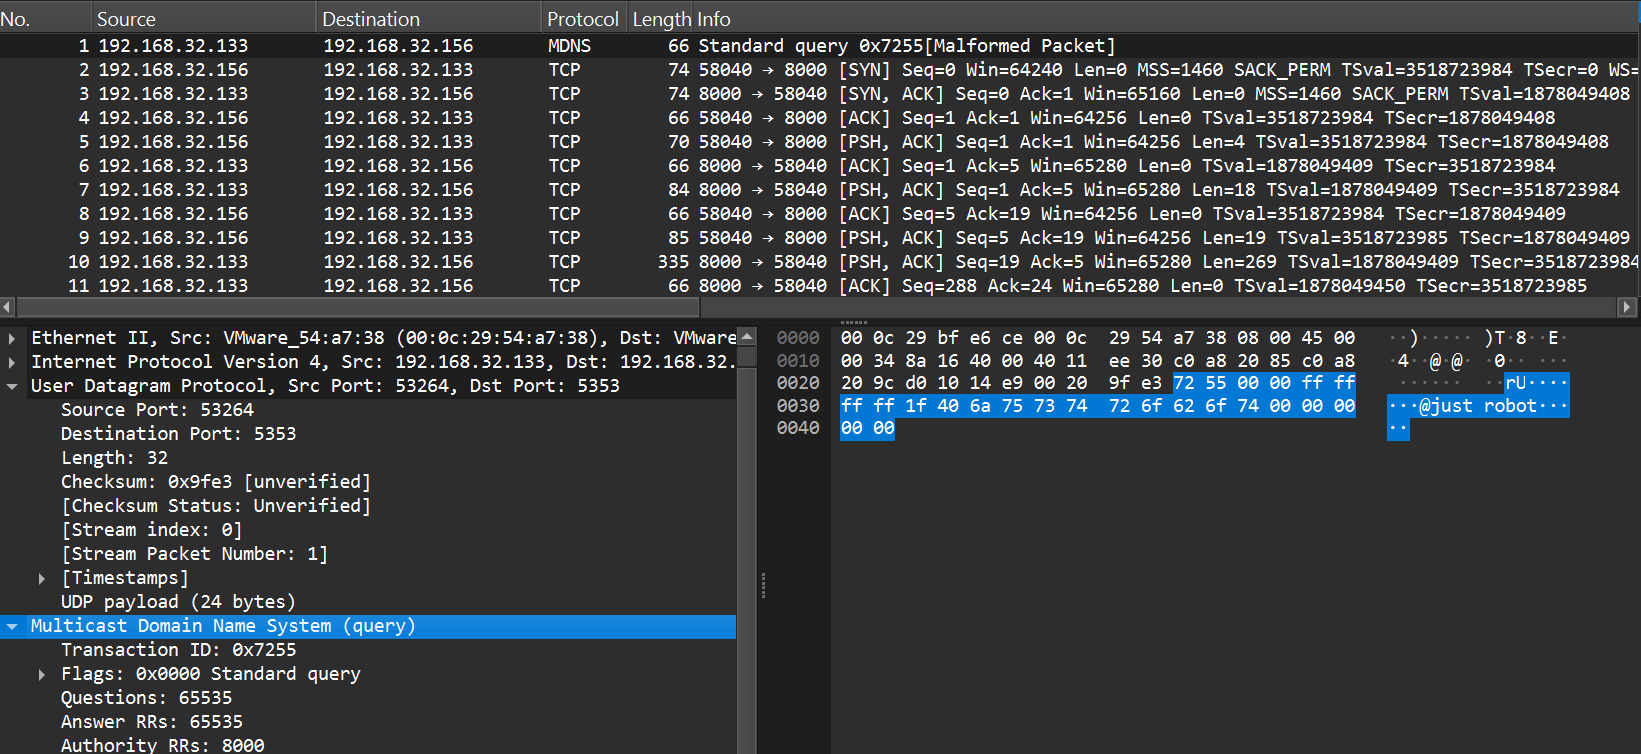Image resolution: width=1641 pixels, height=754 pixels.
Task: Click the Length column header
Action: (x=660, y=19)
